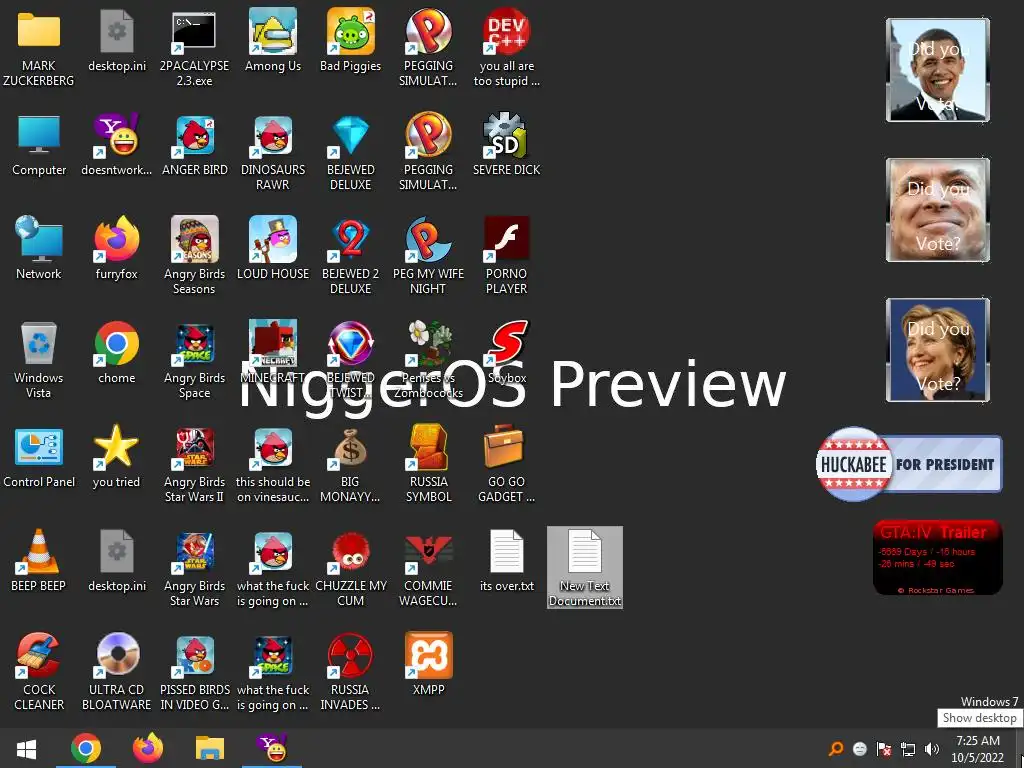Click the volume speaker tray icon

(932, 749)
